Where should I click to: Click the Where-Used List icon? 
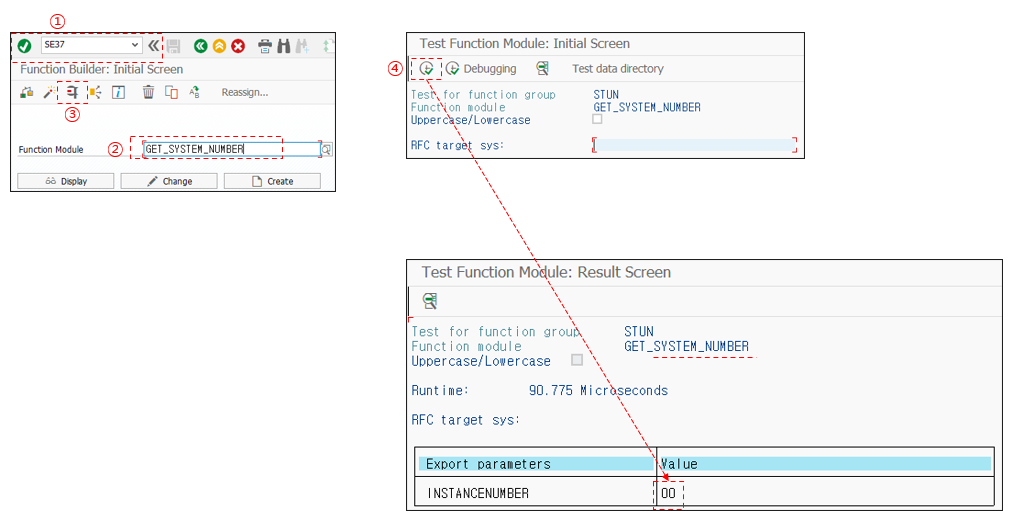click(x=95, y=92)
